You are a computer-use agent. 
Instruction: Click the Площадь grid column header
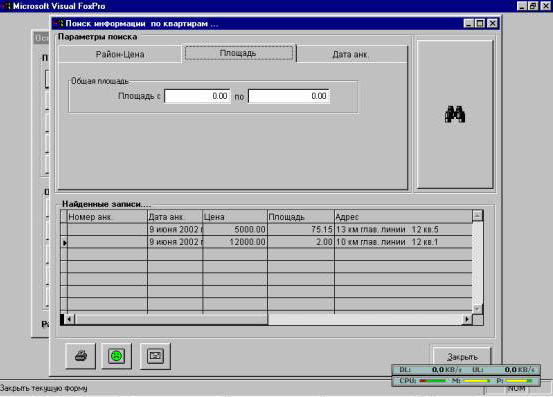[301, 217]
